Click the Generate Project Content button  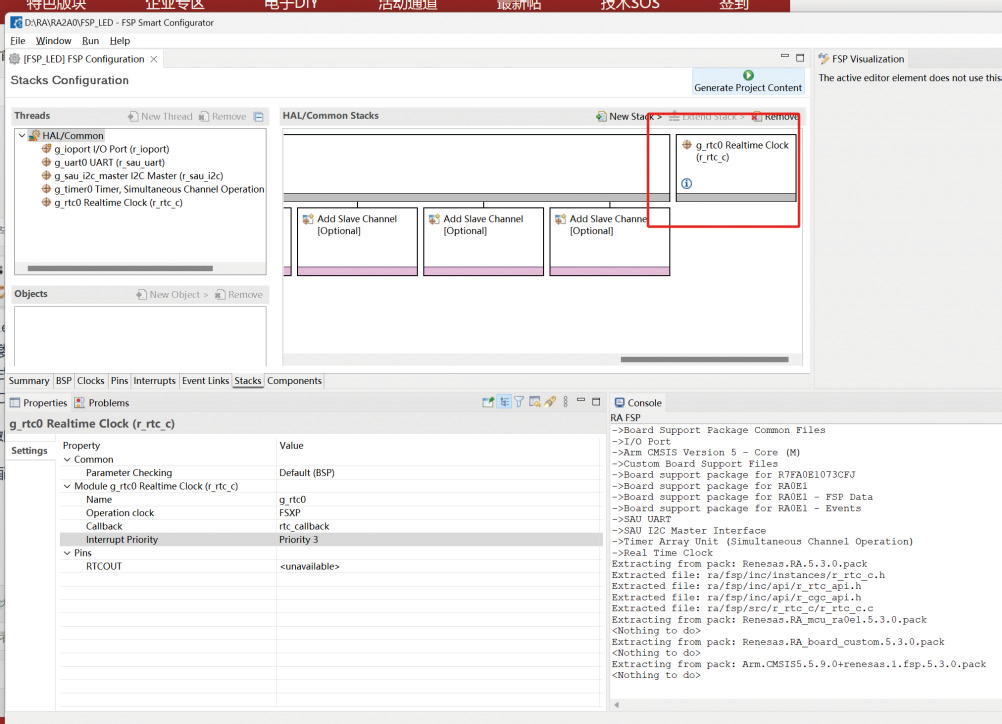click(748, 81)
